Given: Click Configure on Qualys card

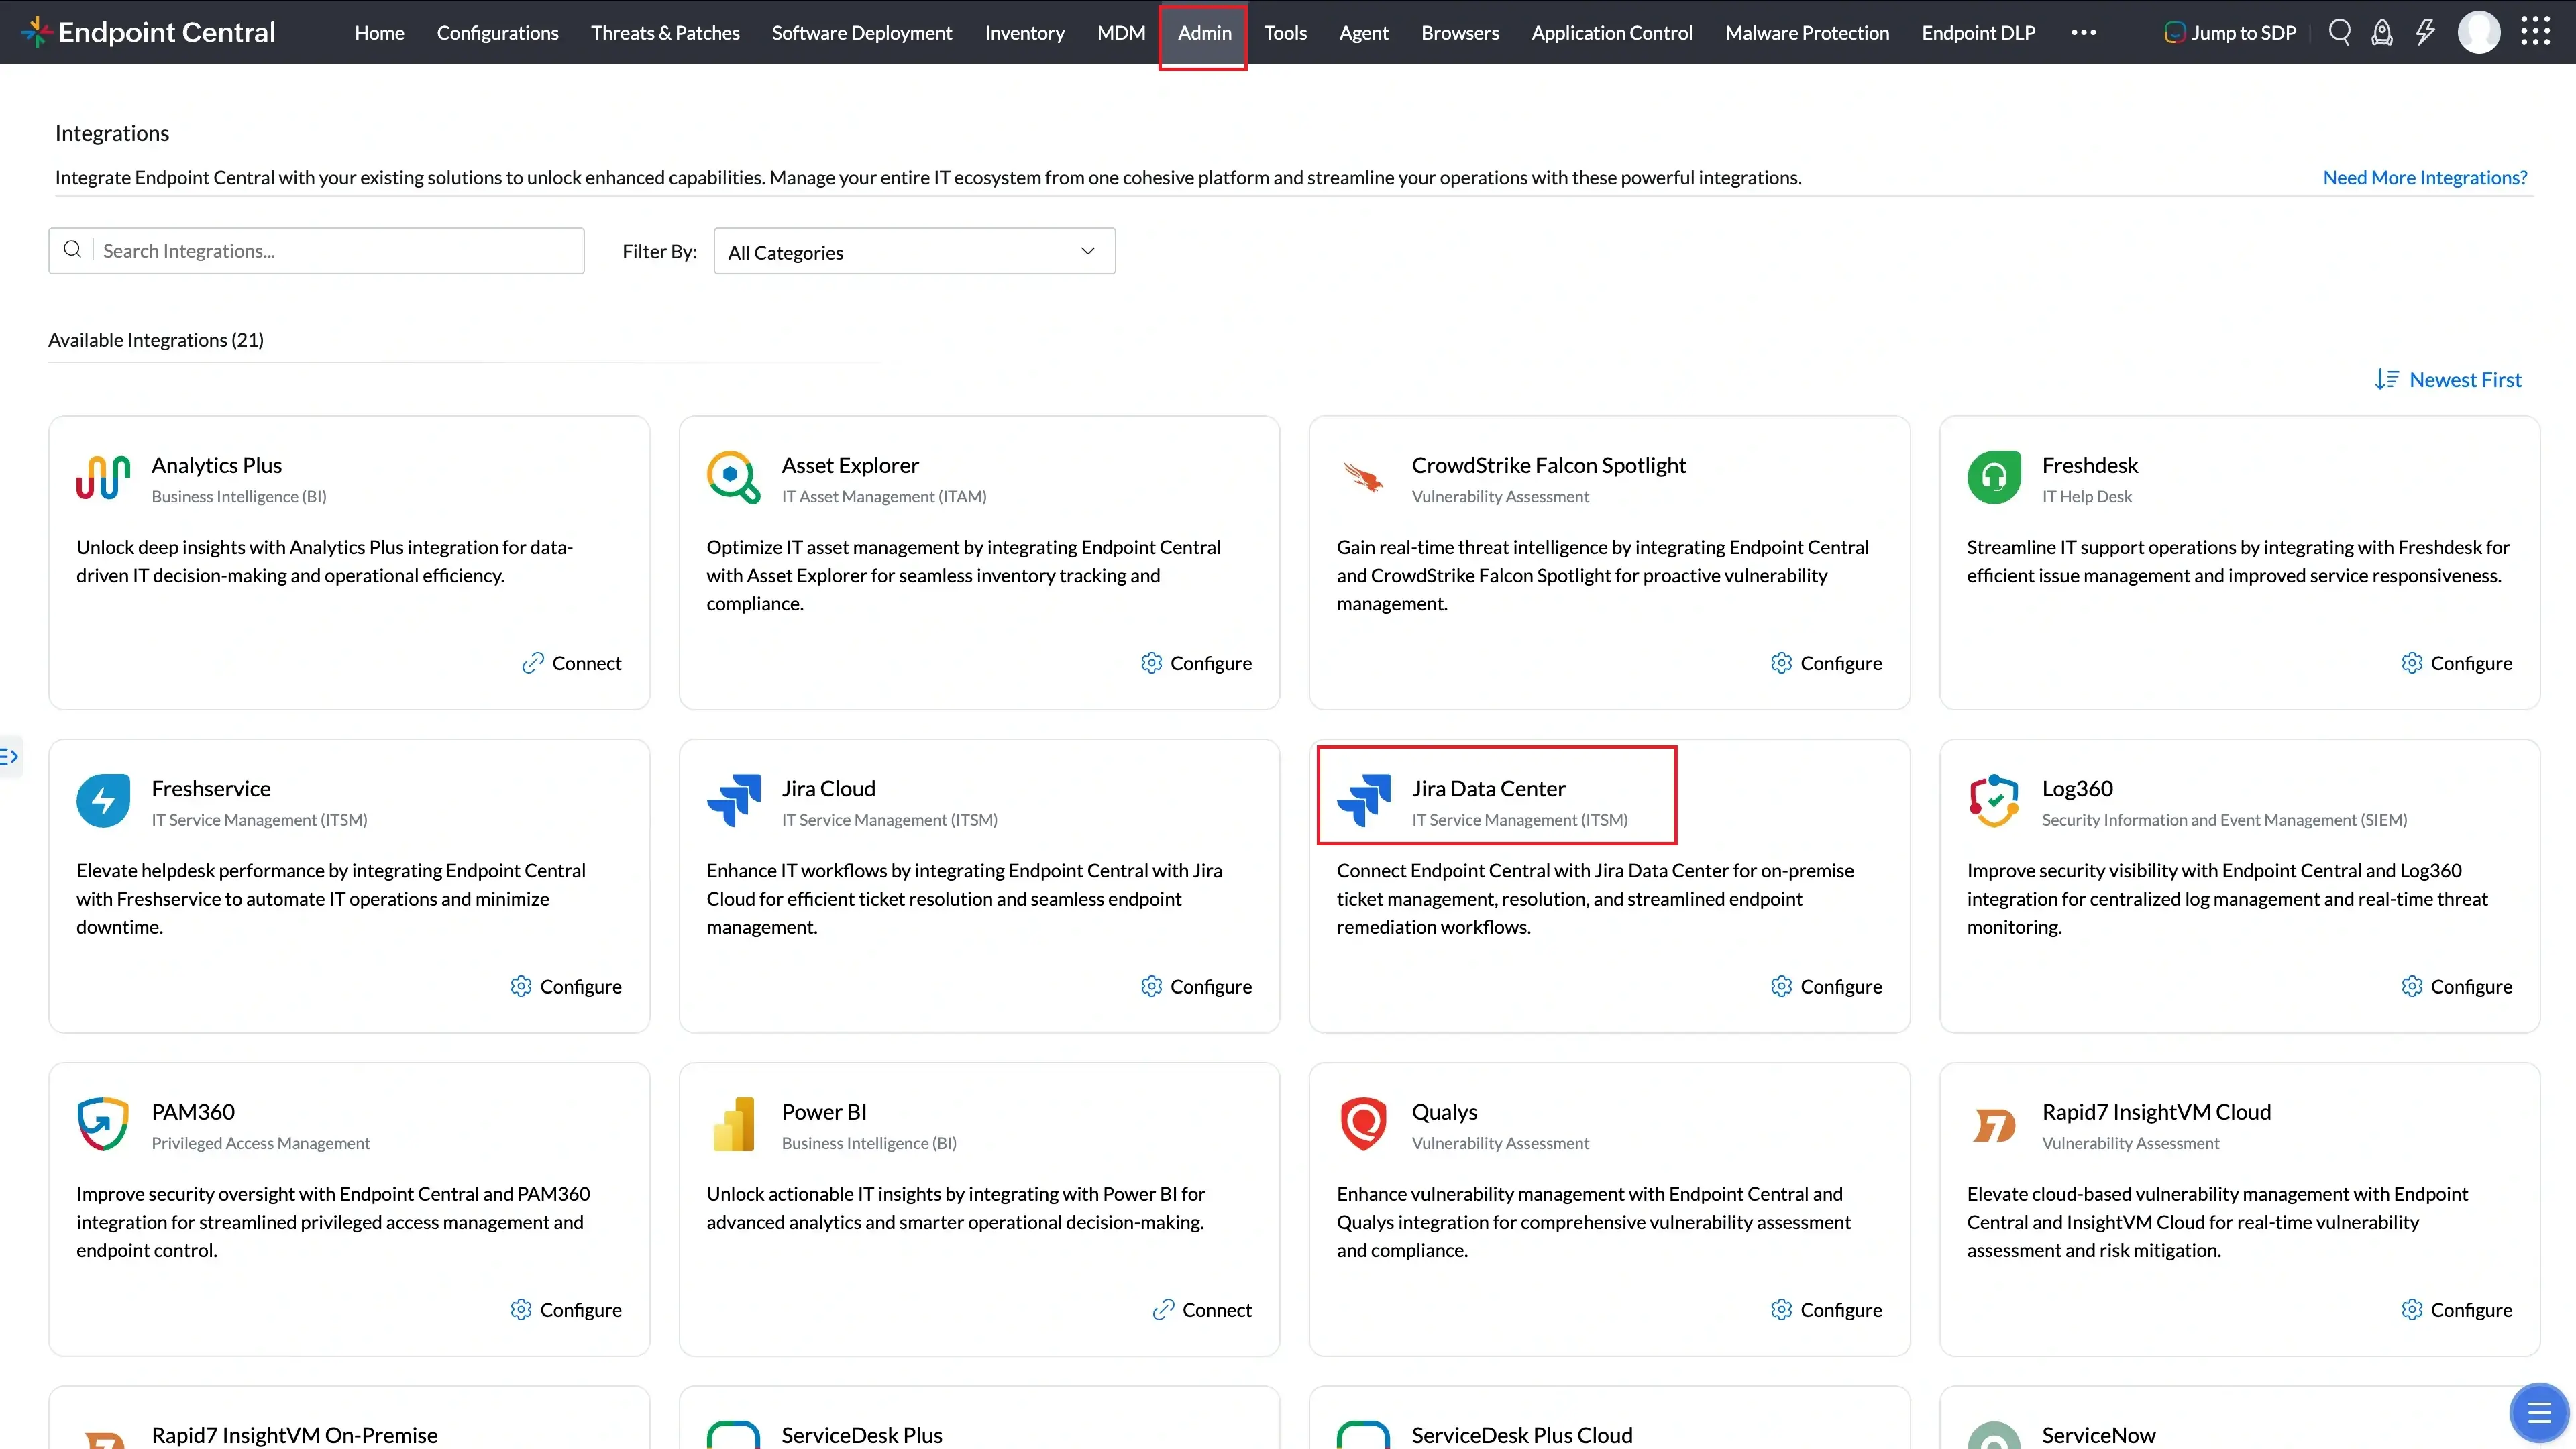Looking at the screenshot, I should click(1826, 1310).
